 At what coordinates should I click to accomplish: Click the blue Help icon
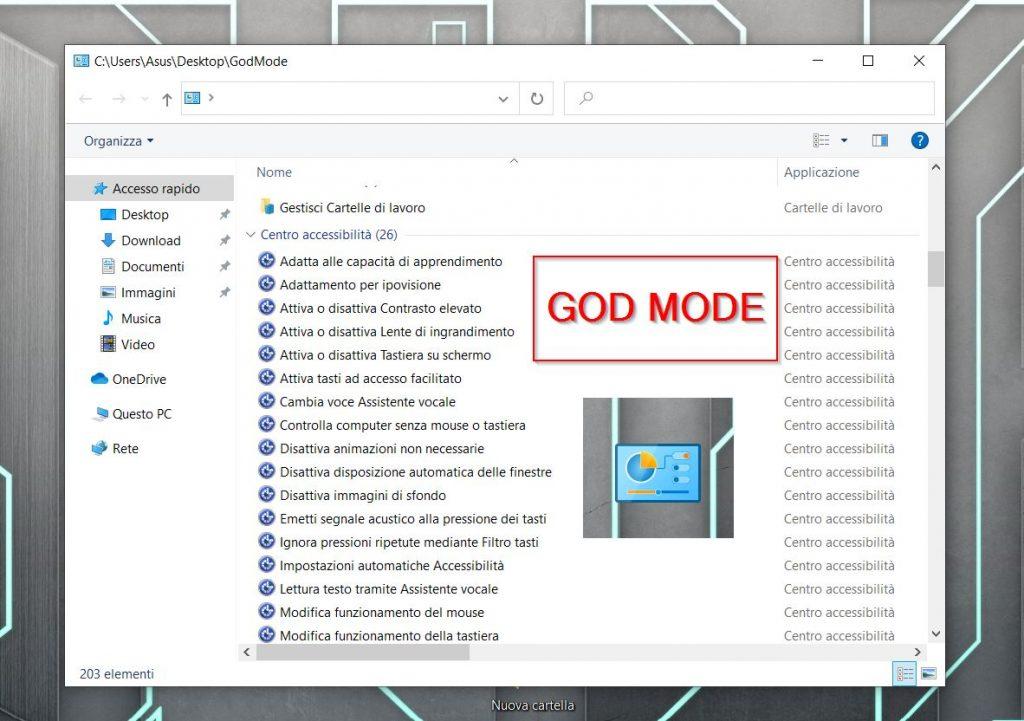click(x=919, y=140)
